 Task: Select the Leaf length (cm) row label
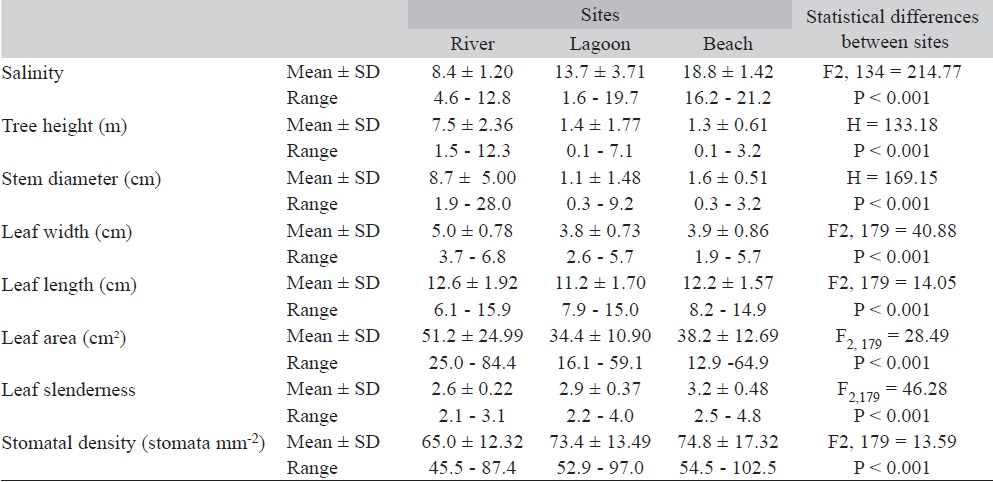(59, 284)
